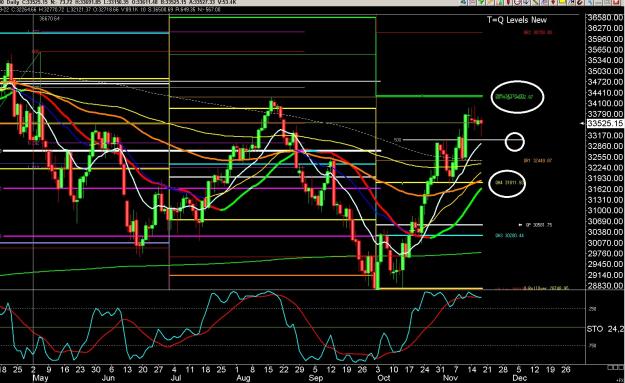Click the 35030.00 price axis label
The width and height of the screenshot is (625, 383).
605,71
